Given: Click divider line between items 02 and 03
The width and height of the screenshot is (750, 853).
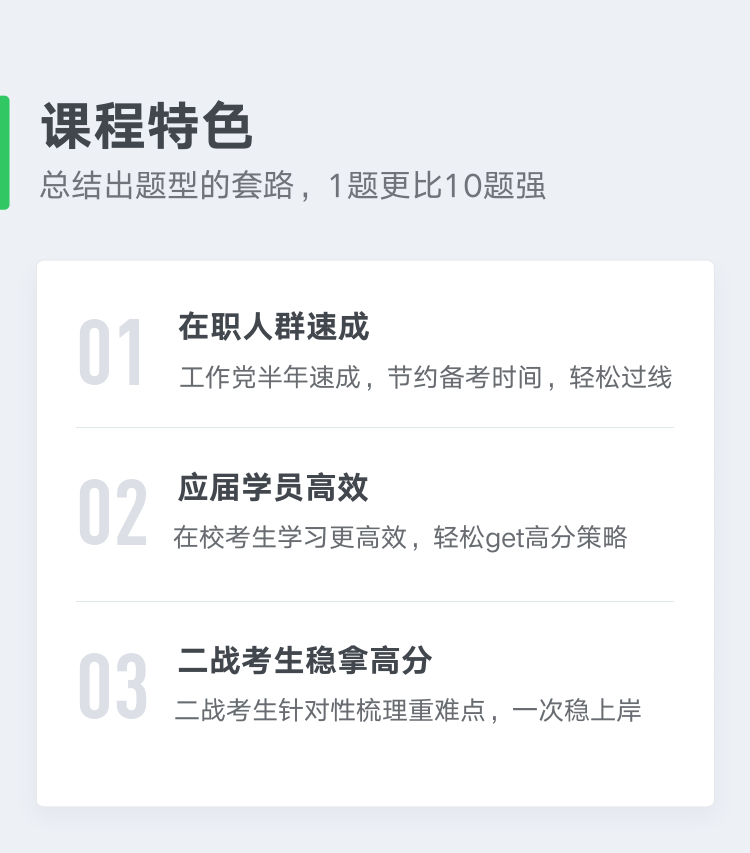Looking at the screenshot, I should pos(375,602).
